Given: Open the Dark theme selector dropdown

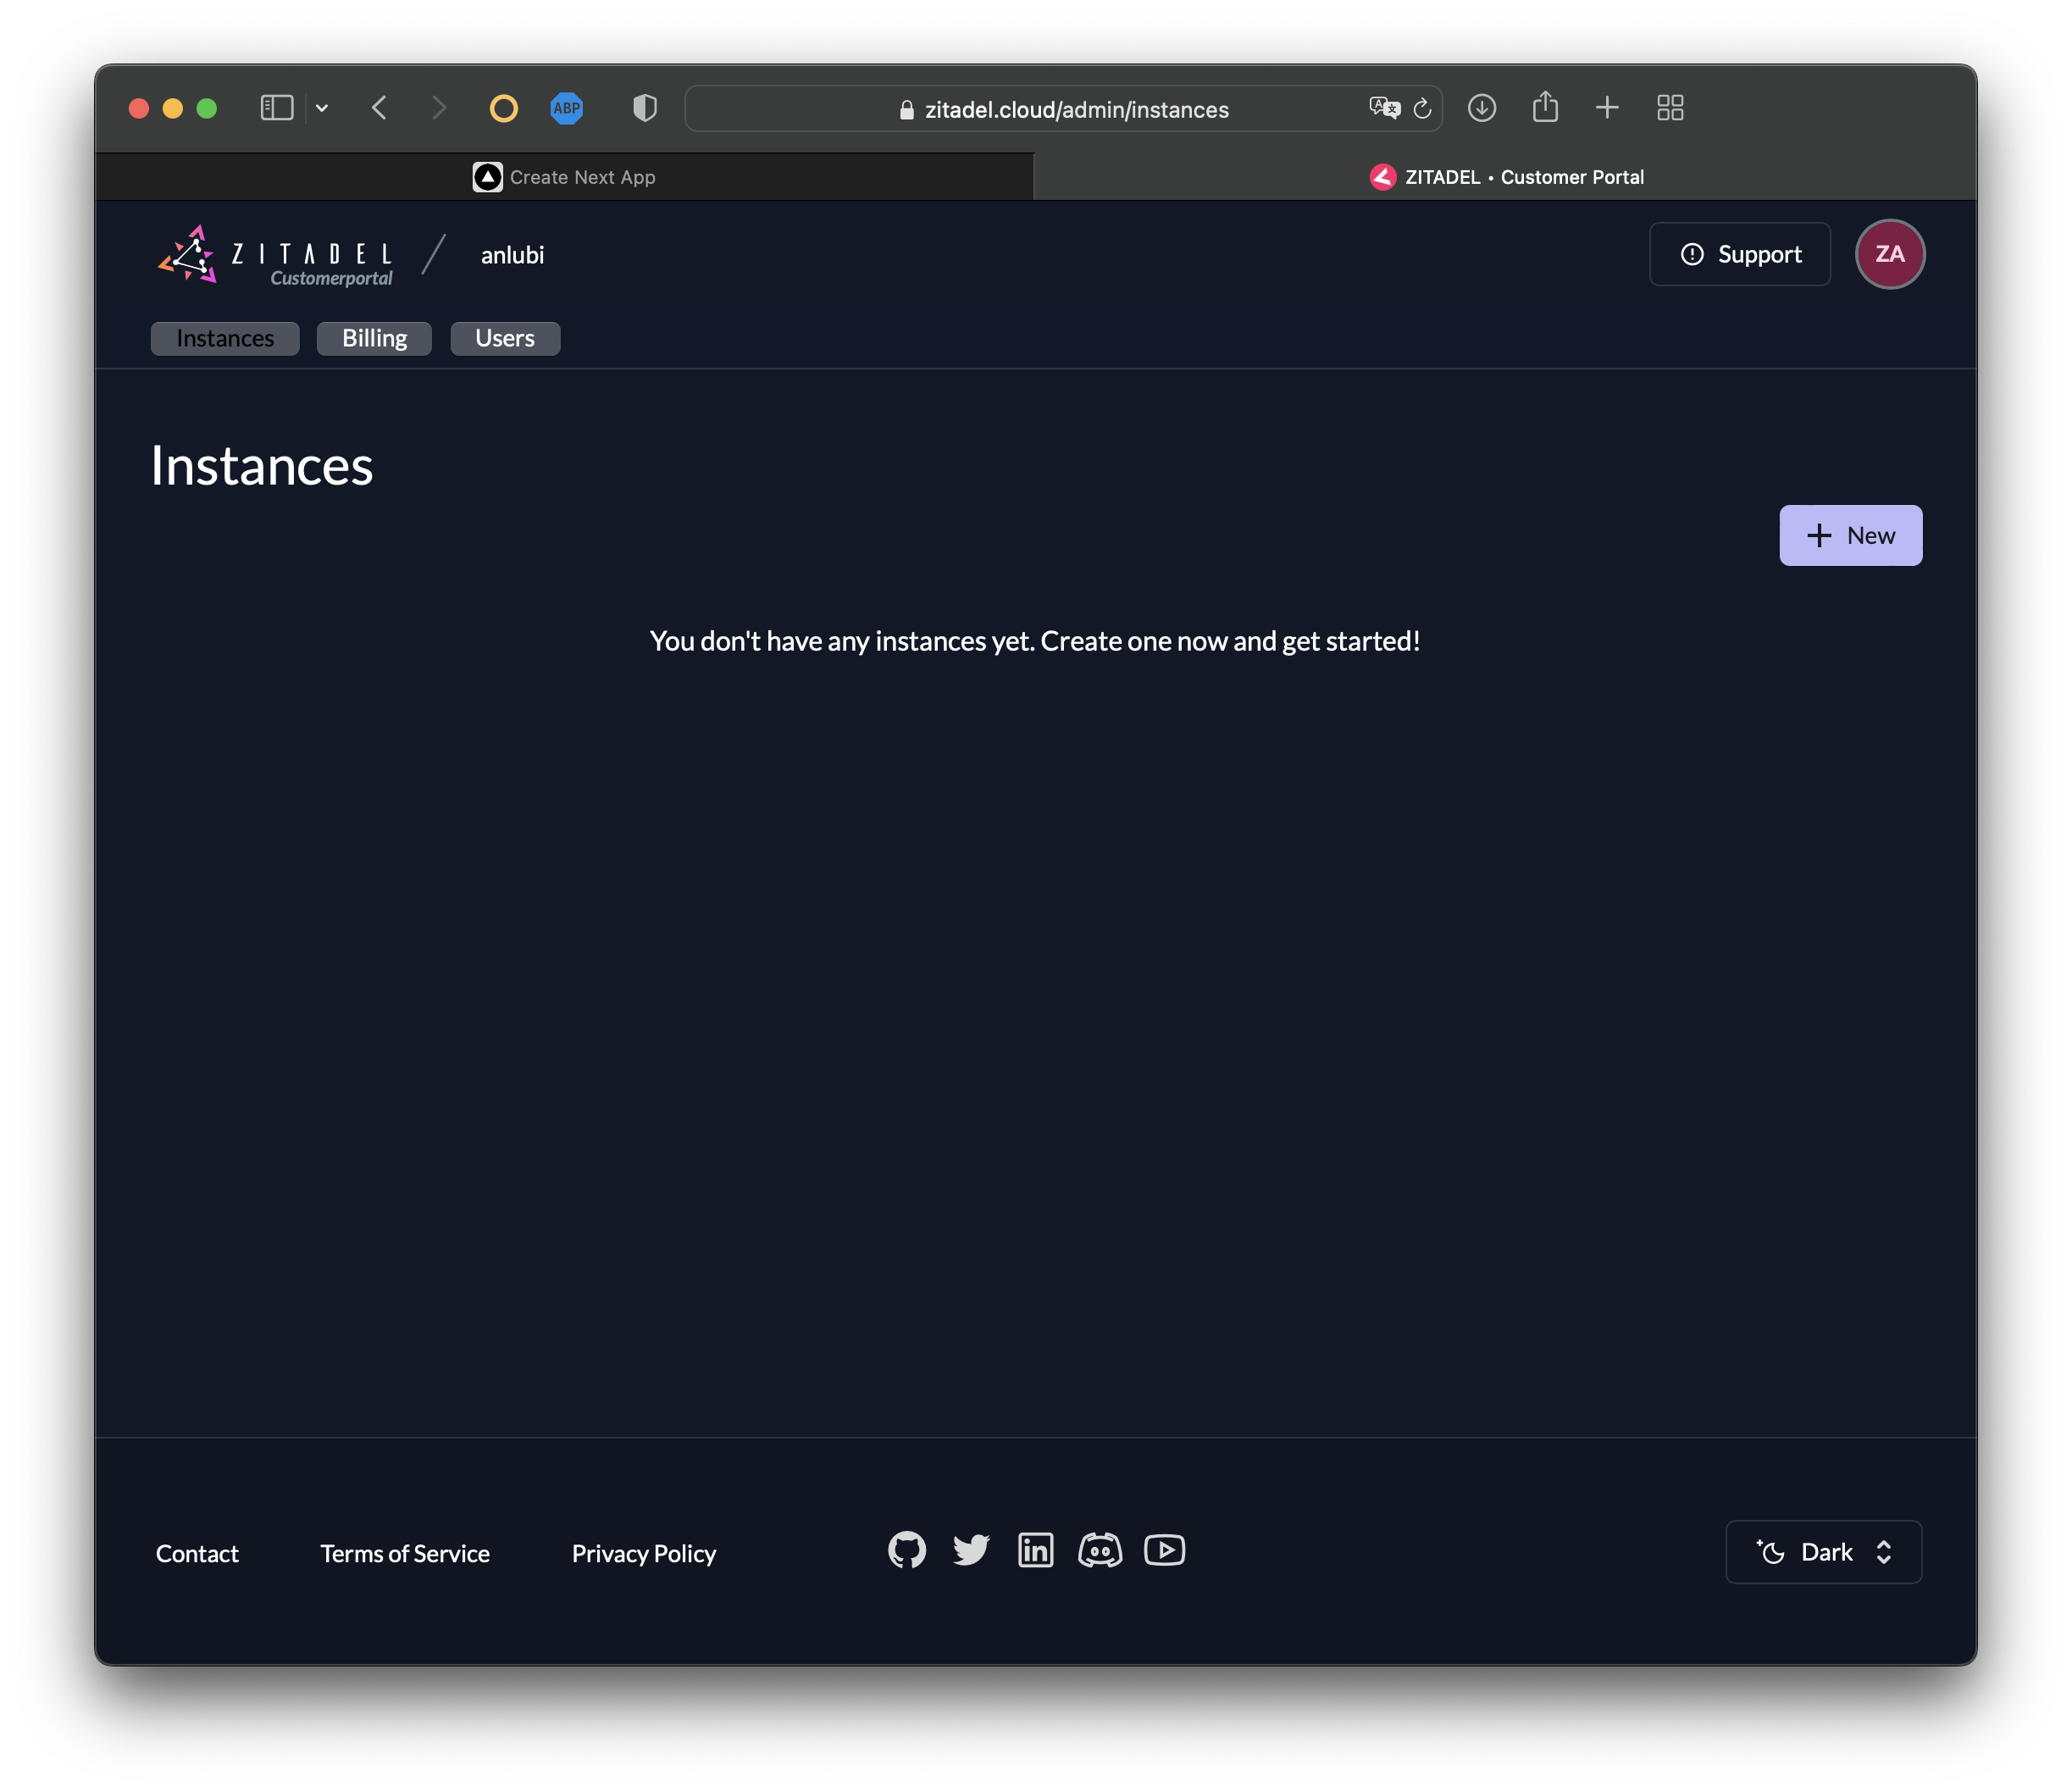Looking at the screenshot, I should click(1823, 1552).
